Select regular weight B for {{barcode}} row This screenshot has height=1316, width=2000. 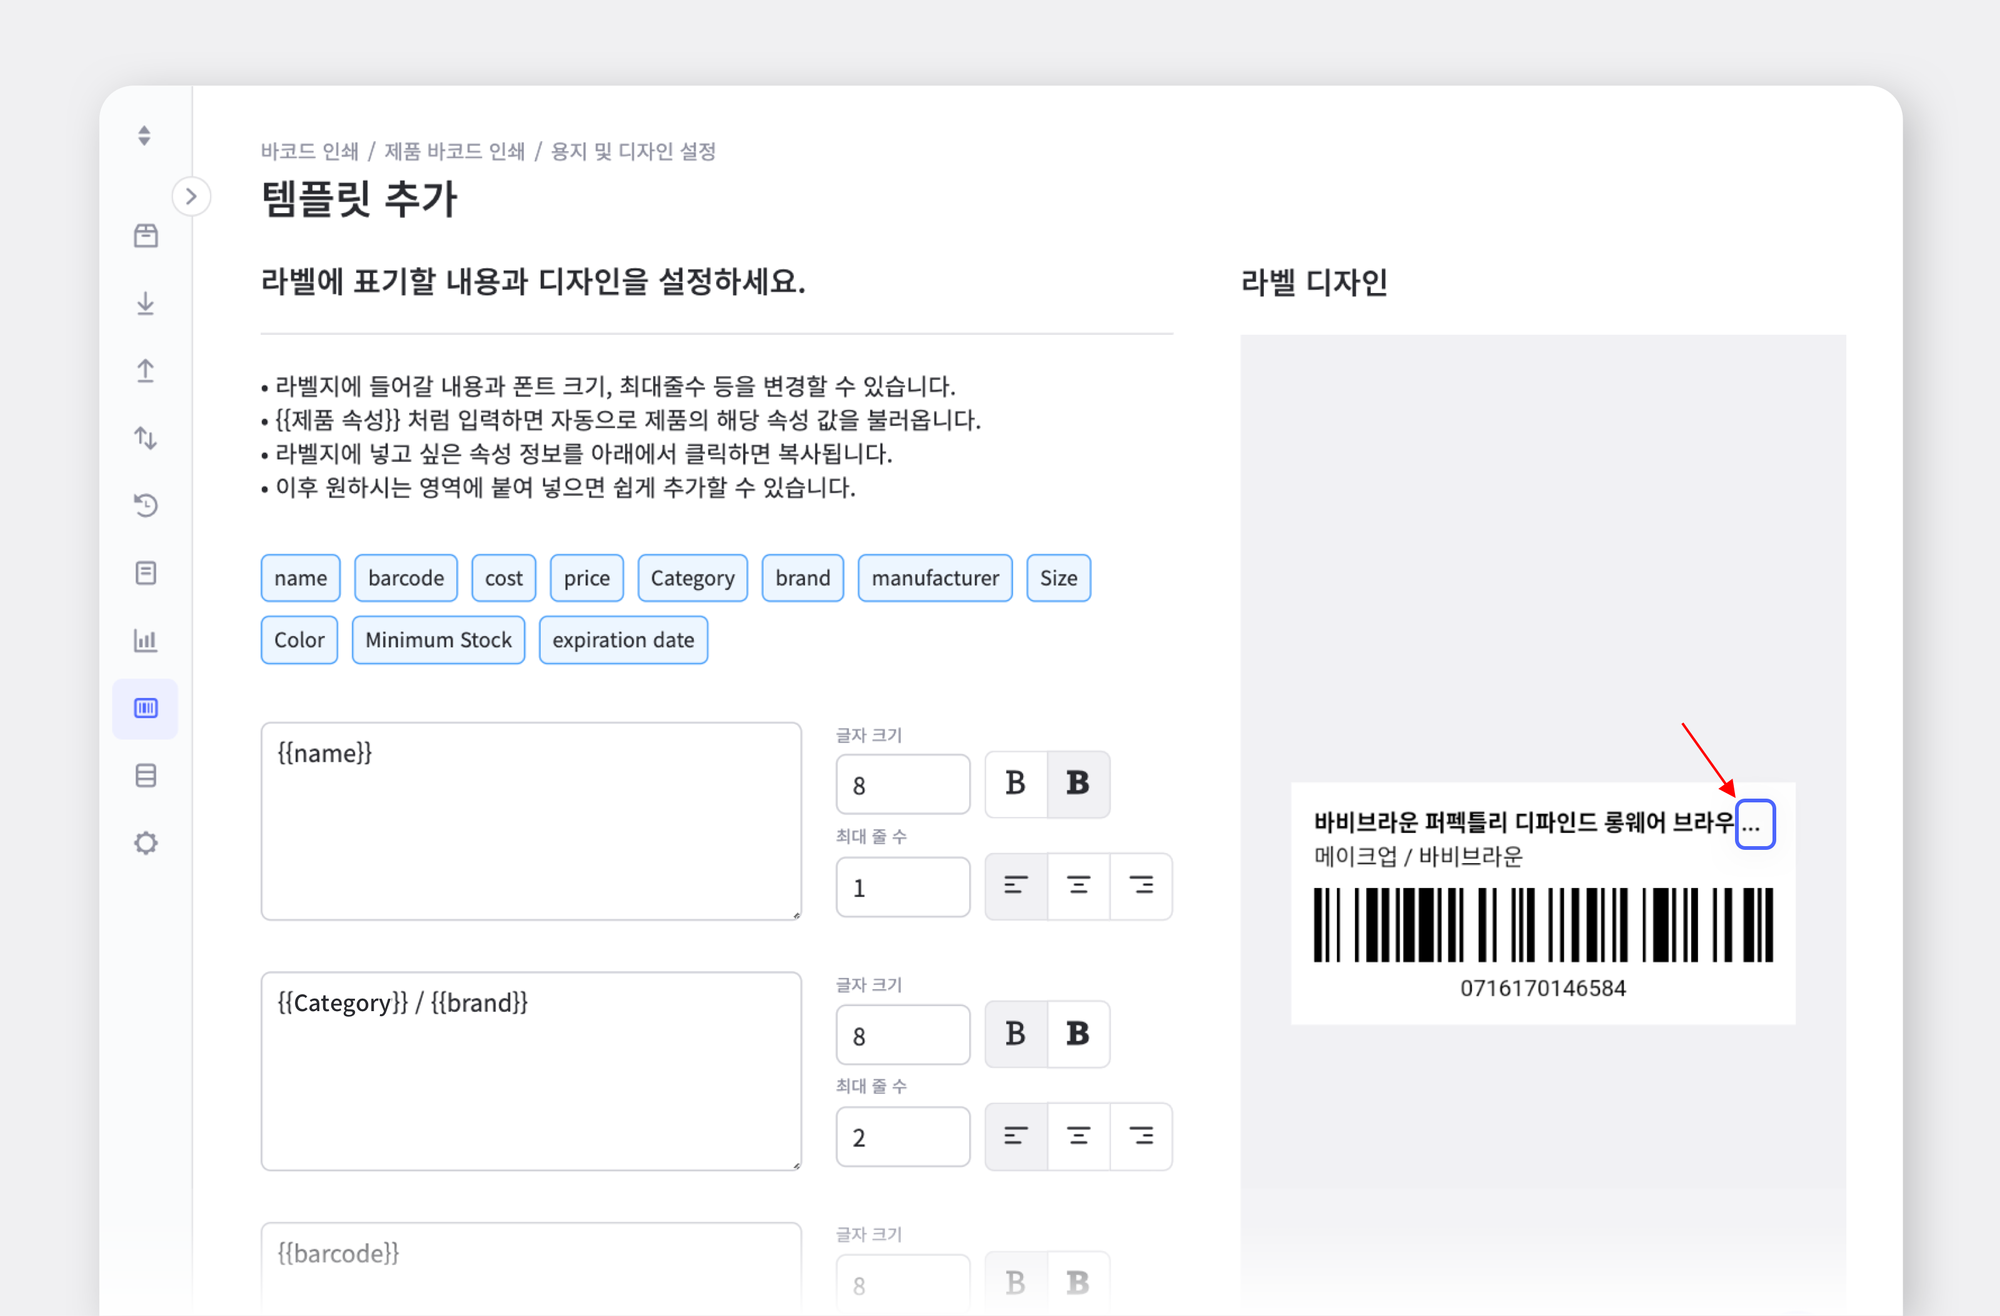[x=1016, y=1283]
